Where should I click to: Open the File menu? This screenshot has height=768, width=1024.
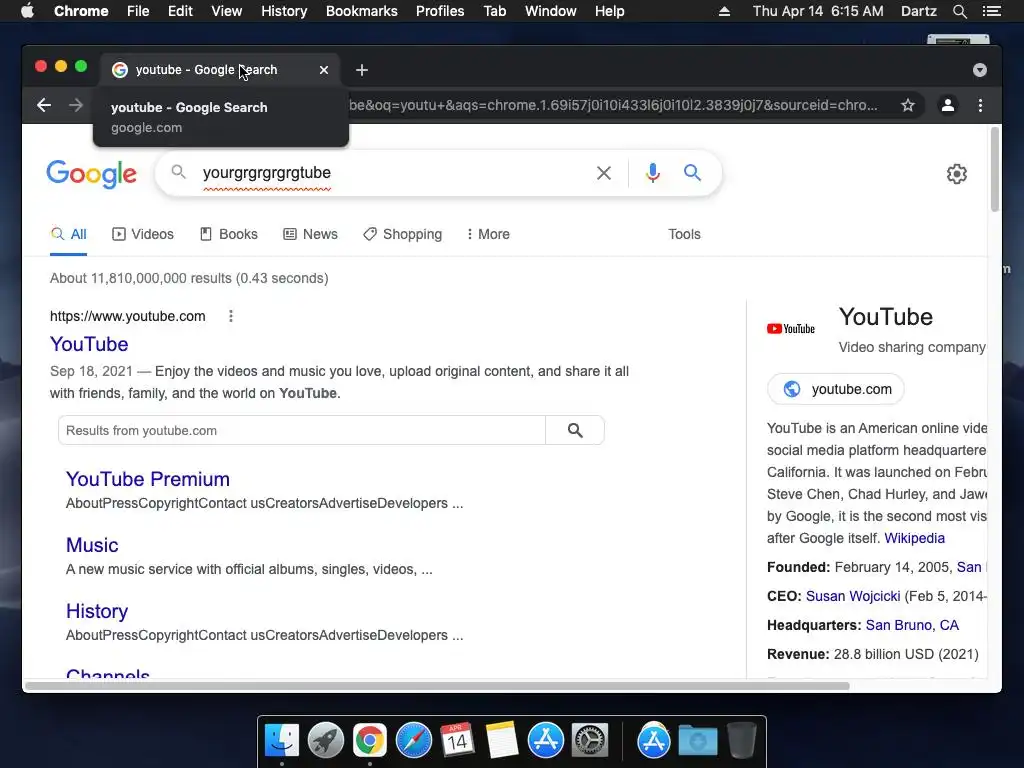[x=138, y=11]
